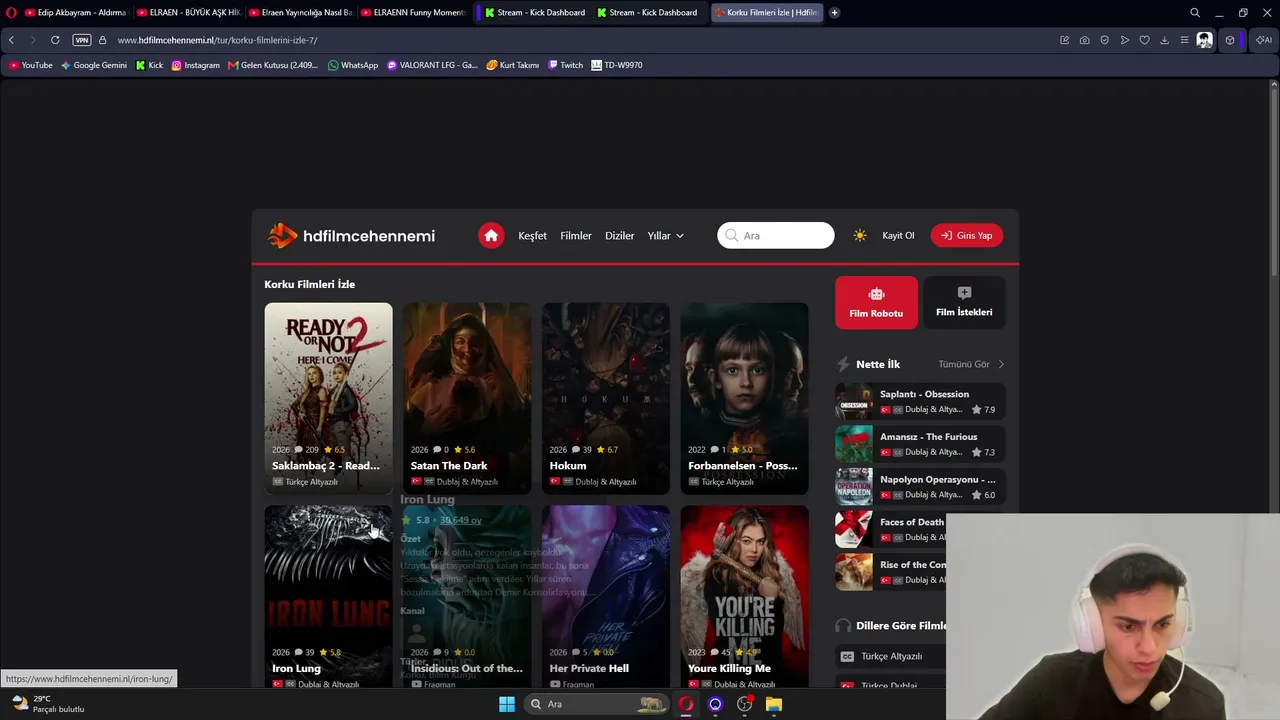Image resolution: width=1280 pixels, height=720 pixels.
Task: Click the send/flow arrow icon in toolbar
Action: tap(1124, 40)
